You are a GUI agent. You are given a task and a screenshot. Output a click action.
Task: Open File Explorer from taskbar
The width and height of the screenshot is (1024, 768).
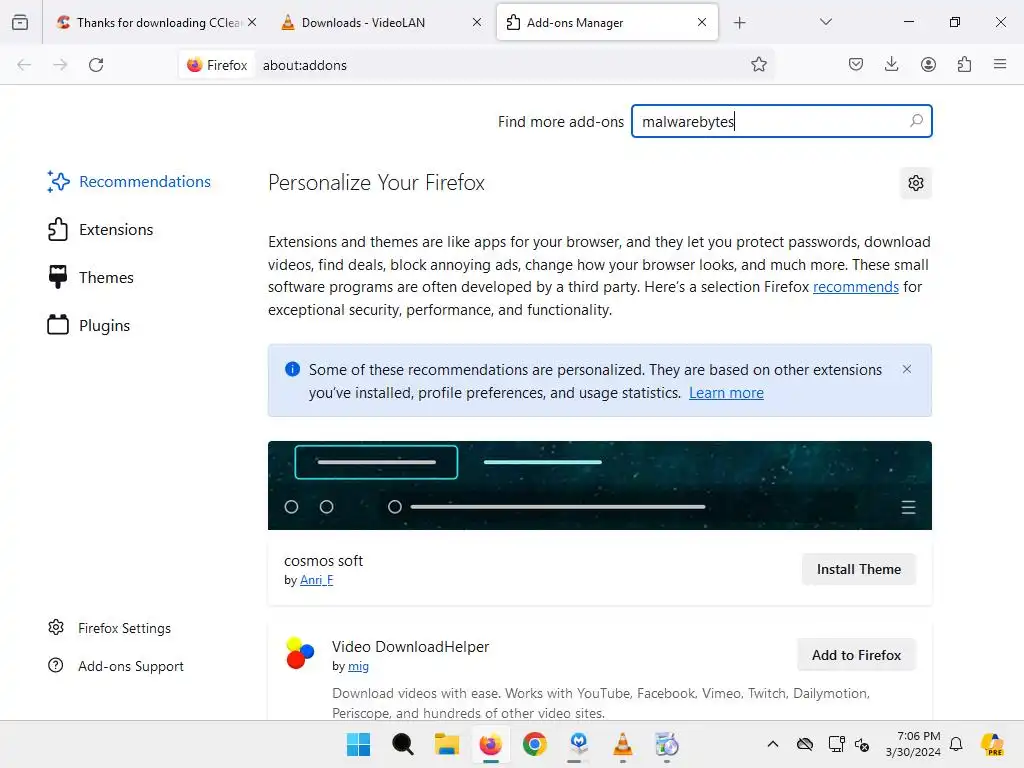[x=447, y=744]
